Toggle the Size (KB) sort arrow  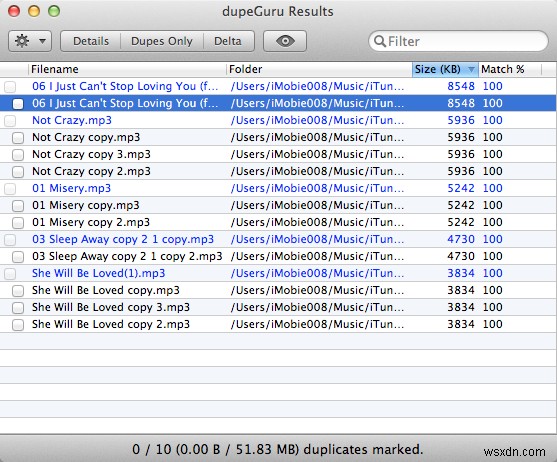click(471, 69)
